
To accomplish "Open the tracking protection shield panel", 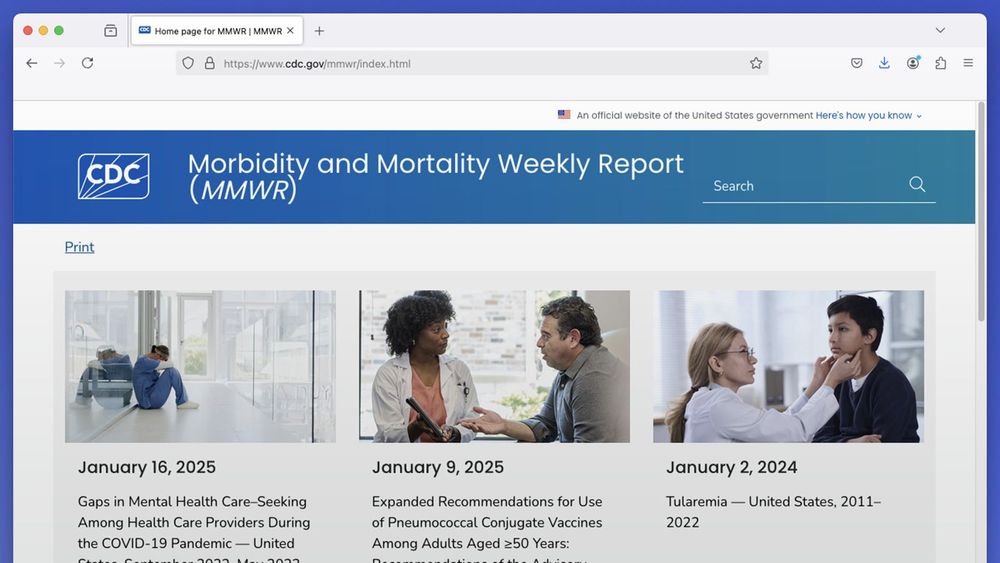I will click(188, 63).
